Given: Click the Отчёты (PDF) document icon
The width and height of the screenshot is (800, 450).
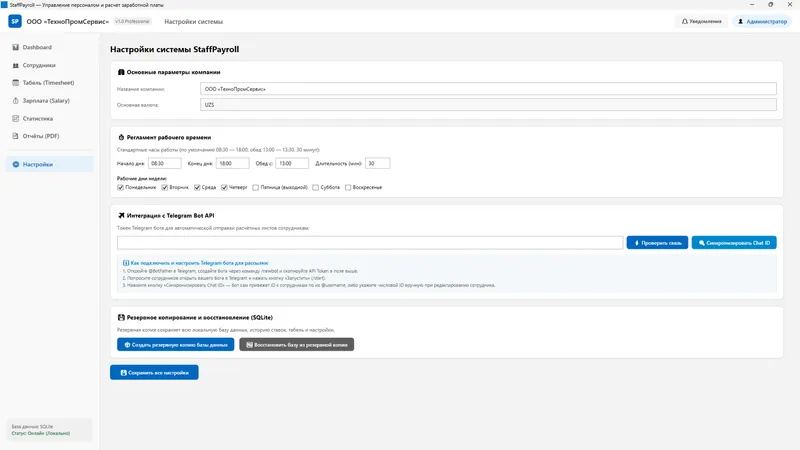Looking at the screenshot, I should tap(15, 136).
